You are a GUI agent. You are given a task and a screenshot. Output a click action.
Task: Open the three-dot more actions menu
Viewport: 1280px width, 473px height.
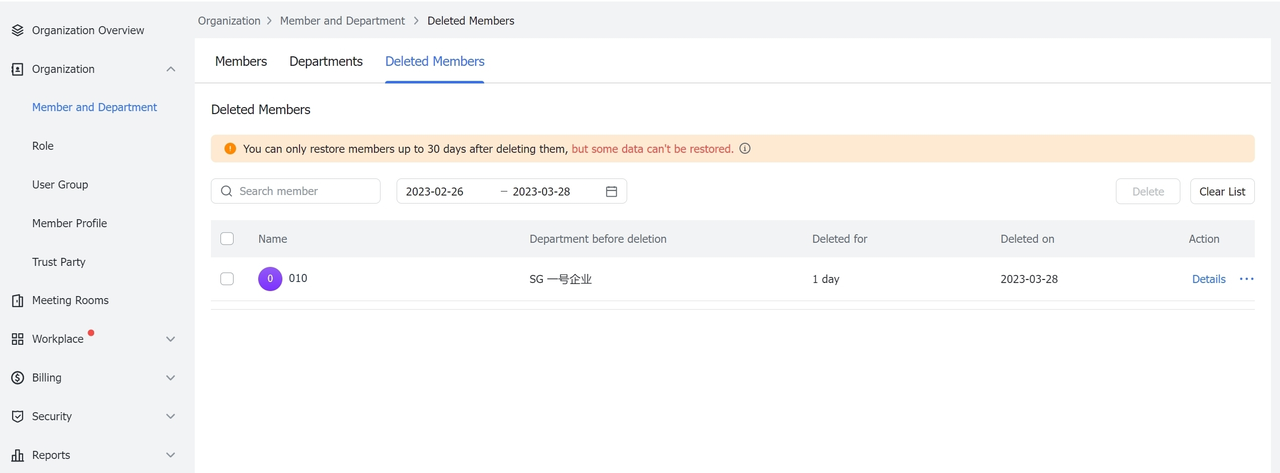click(1246, 279)
